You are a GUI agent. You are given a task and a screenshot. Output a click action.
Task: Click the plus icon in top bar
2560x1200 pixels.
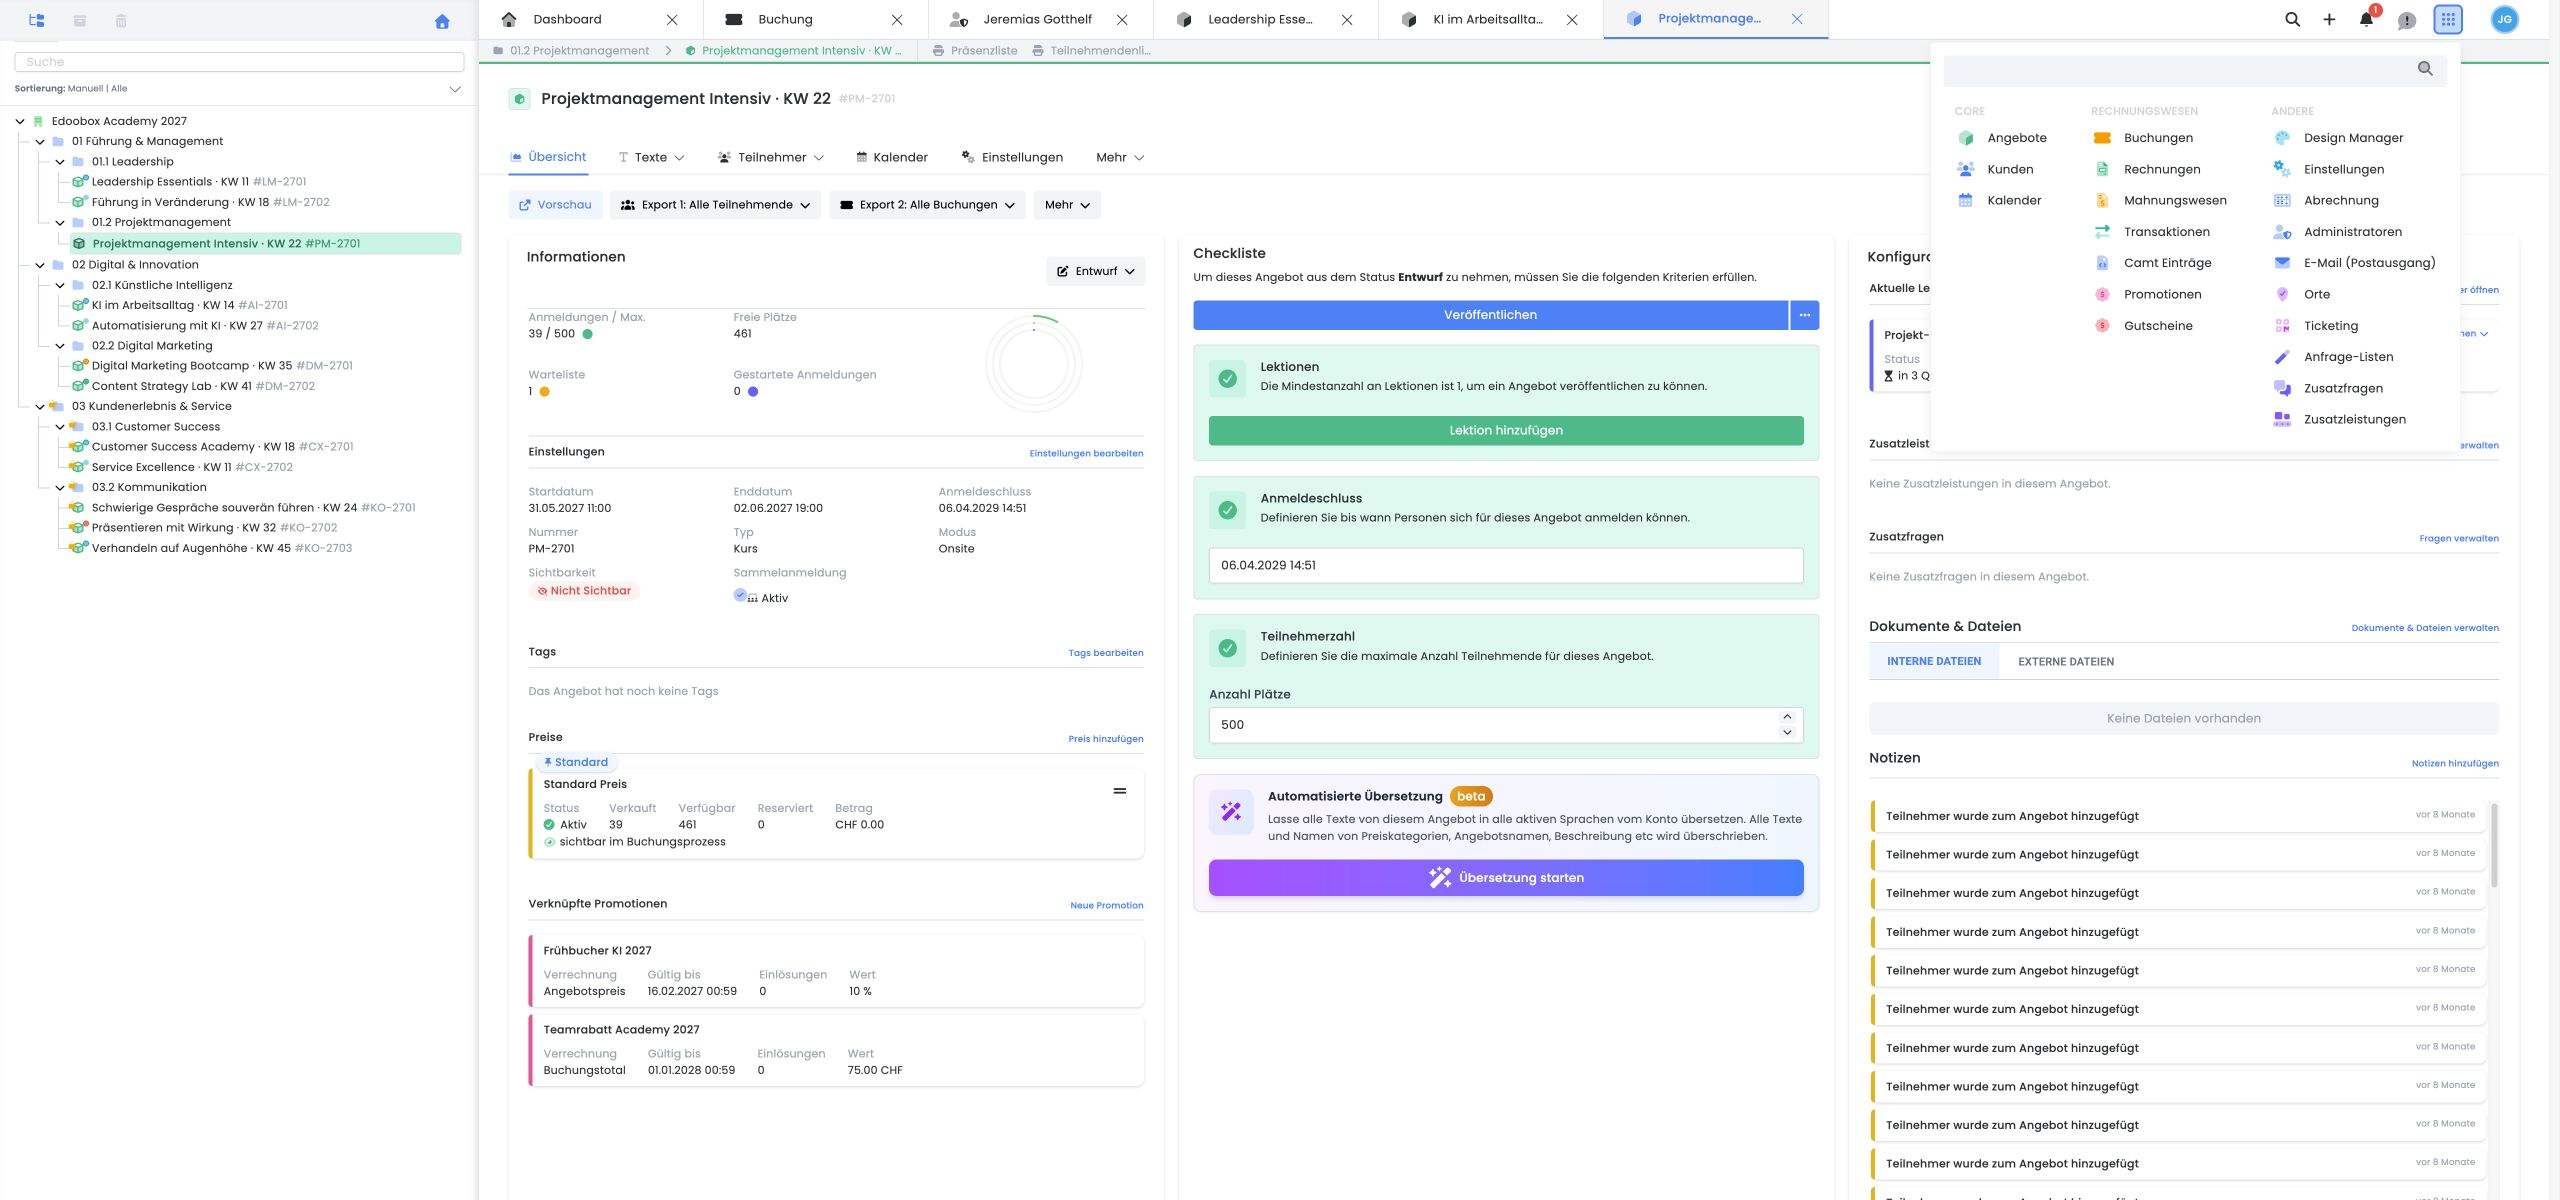click(x=2329, y=19)
